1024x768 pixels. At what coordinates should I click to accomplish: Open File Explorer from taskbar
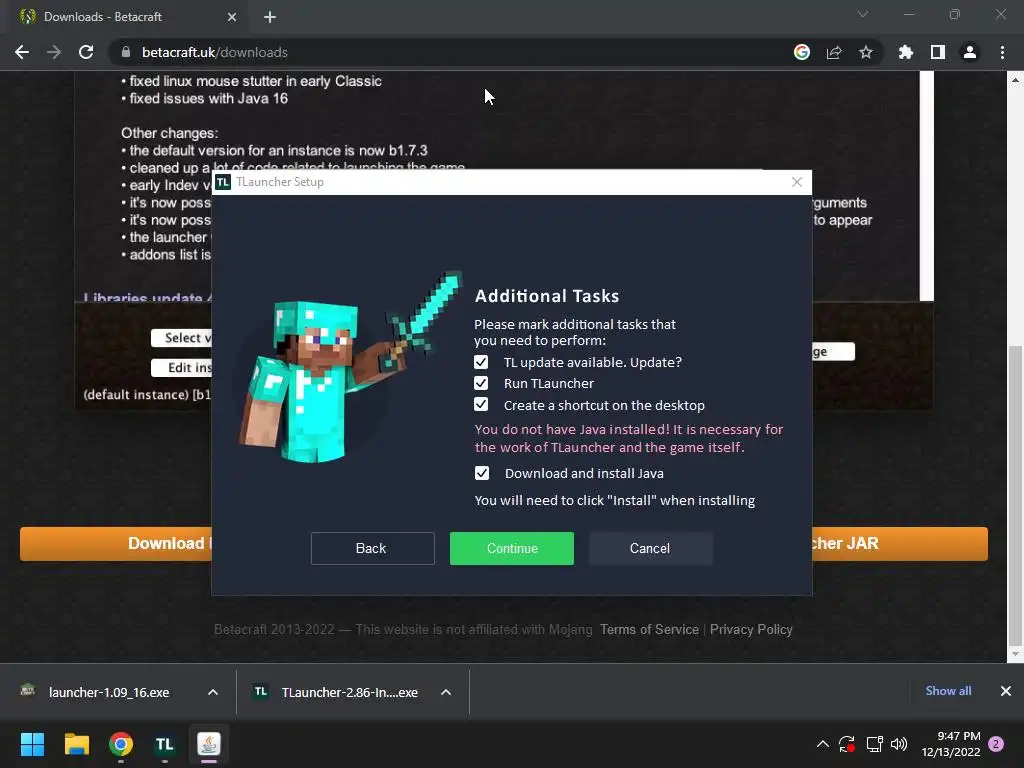(x=76, y=744)
